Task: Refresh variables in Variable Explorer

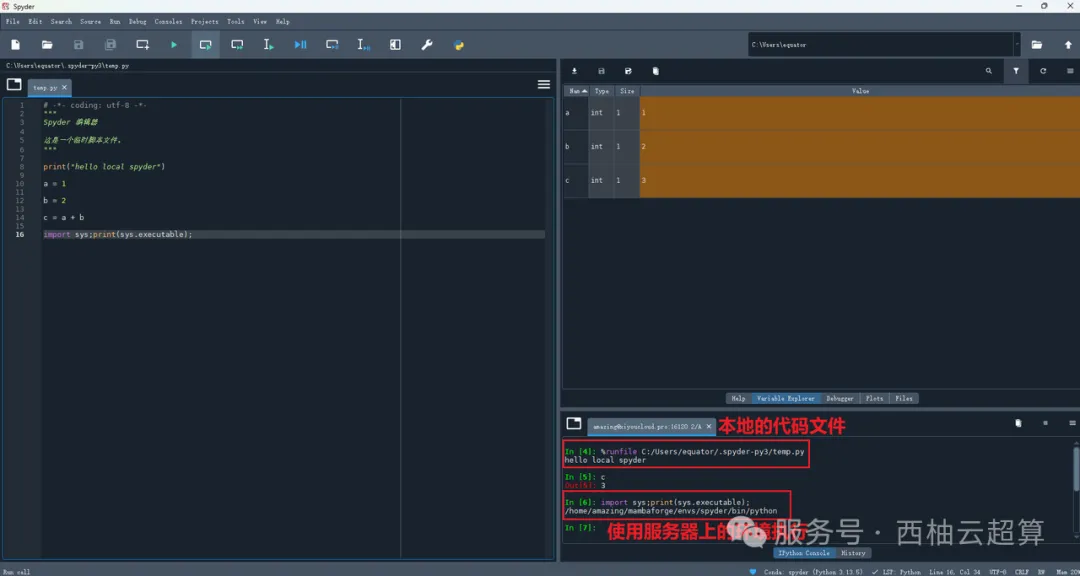Action: tap(1043, 71)
